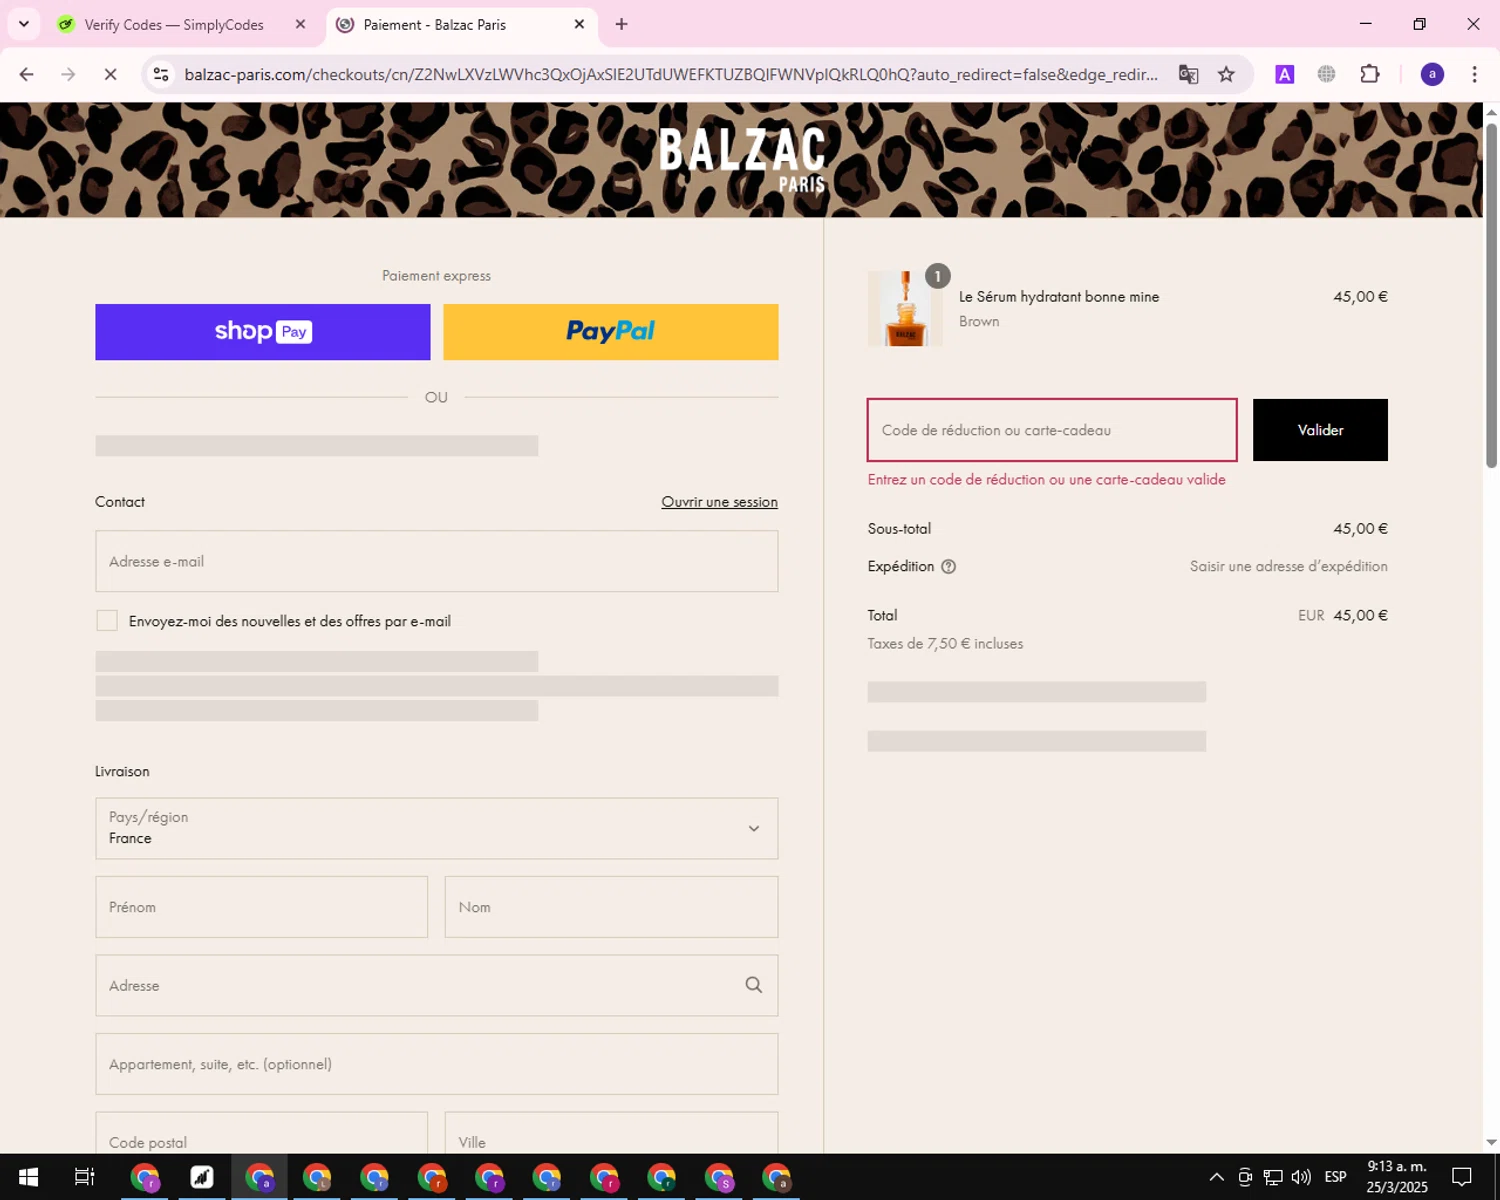Open the purple A extension icon

[1285, 74]
